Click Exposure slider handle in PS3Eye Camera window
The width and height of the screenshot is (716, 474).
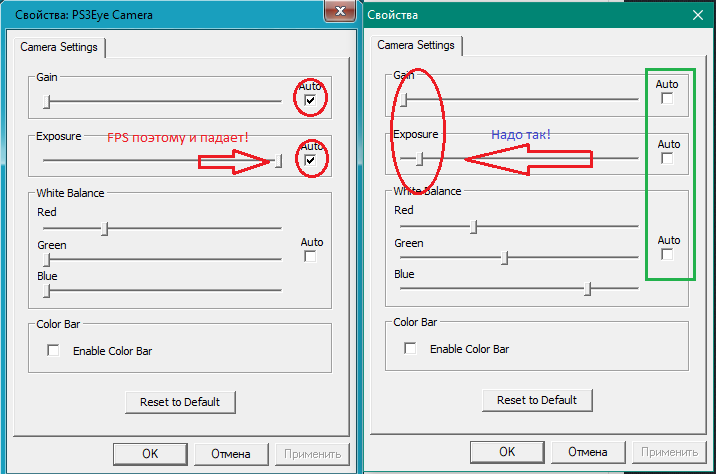[279, 161]
